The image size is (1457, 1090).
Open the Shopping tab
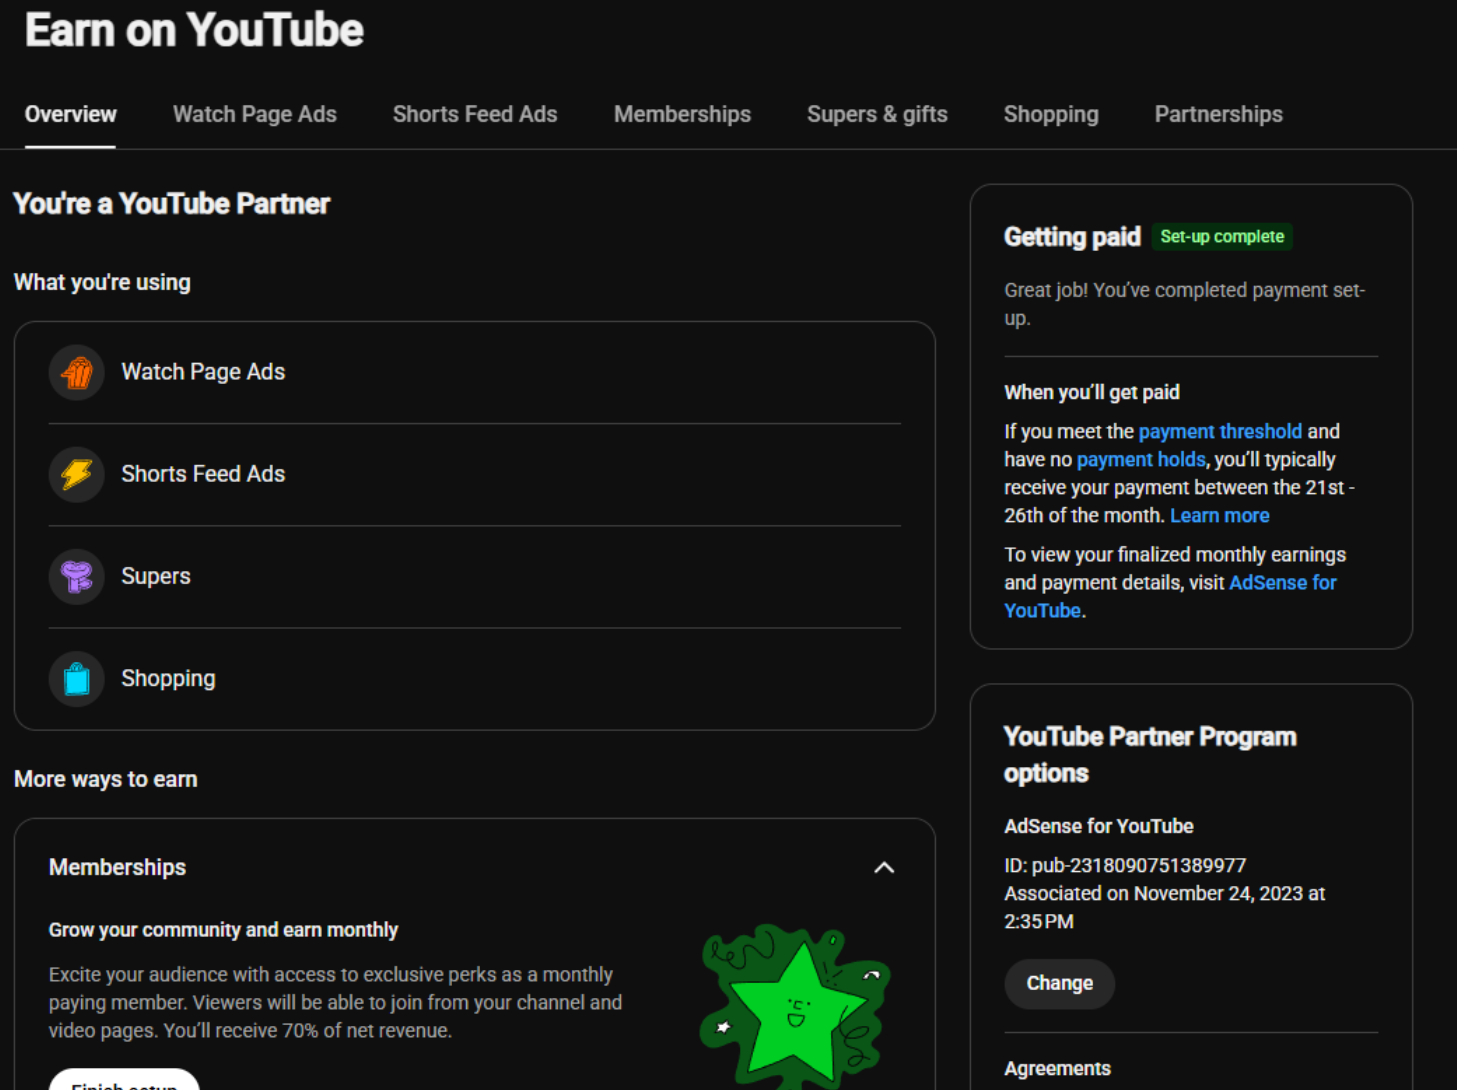click(1051, 114)
